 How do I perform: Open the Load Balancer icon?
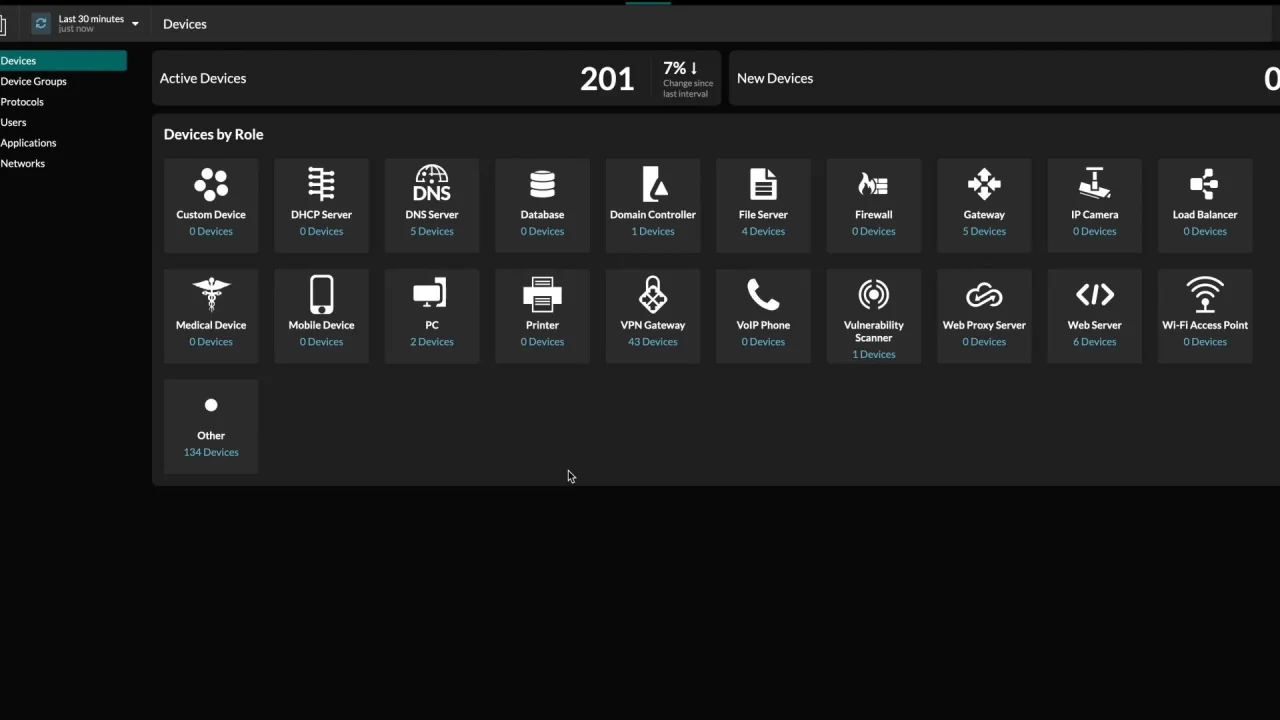pos(1204,184)
